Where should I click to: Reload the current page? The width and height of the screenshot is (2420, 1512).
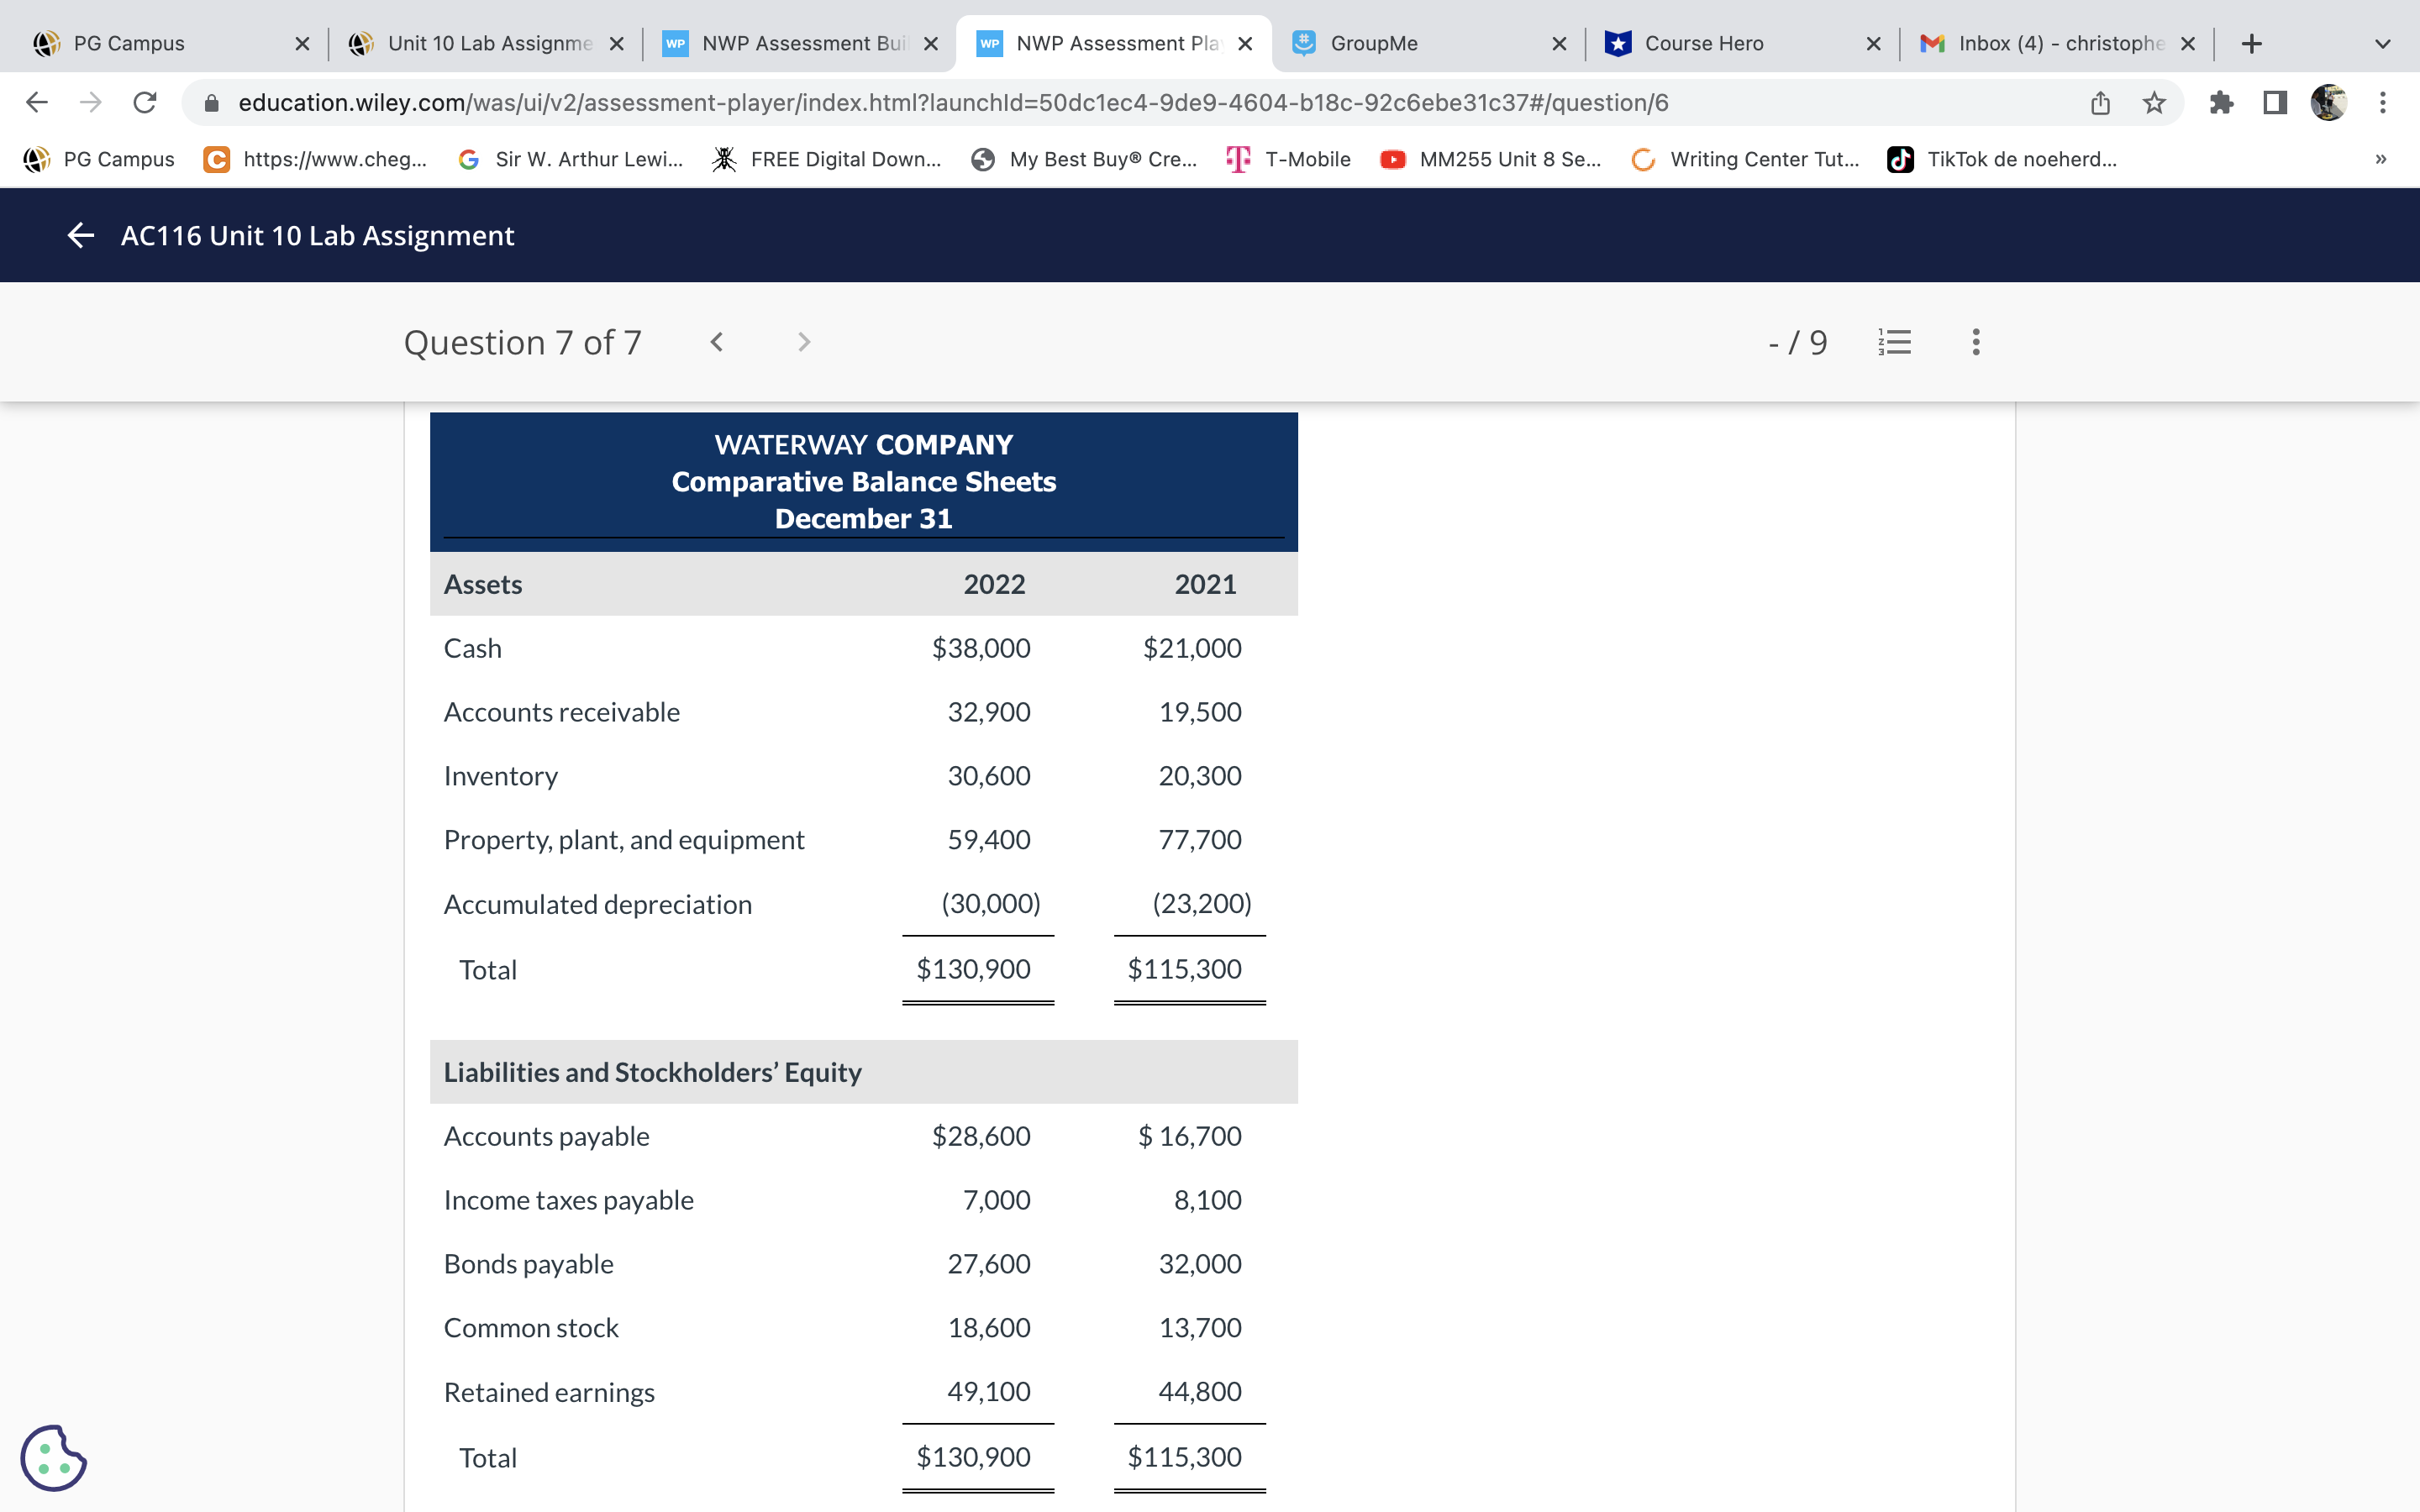tap(145, 103)
